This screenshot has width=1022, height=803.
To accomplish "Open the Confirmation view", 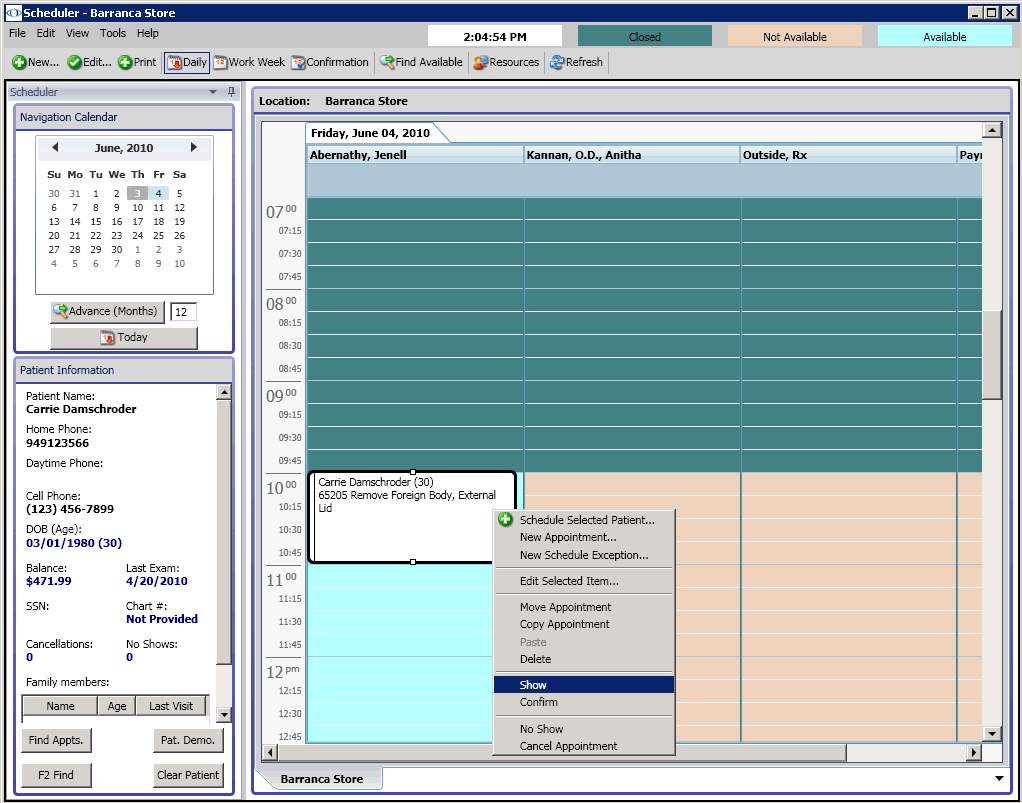I will click(330, 62).
